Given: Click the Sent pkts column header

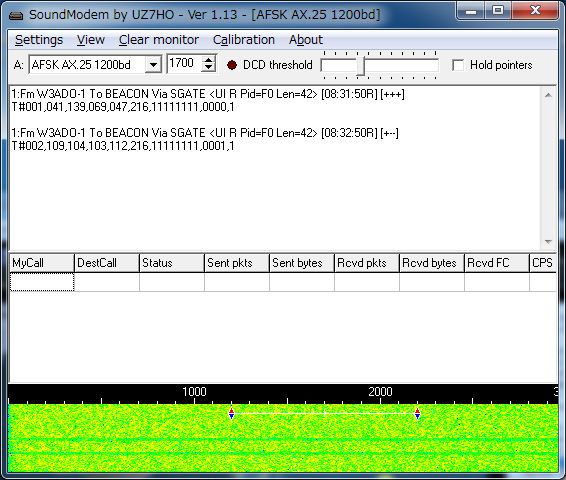Looking at the screenshot, I should tap(237, 263).
